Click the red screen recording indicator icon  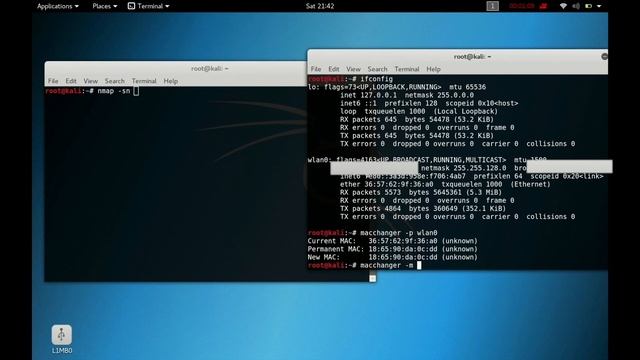[543, 6]
